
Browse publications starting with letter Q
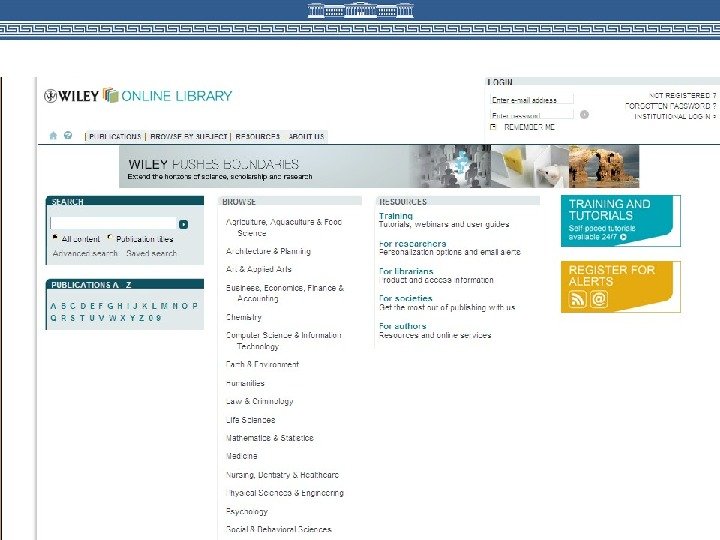click(53, 318)
